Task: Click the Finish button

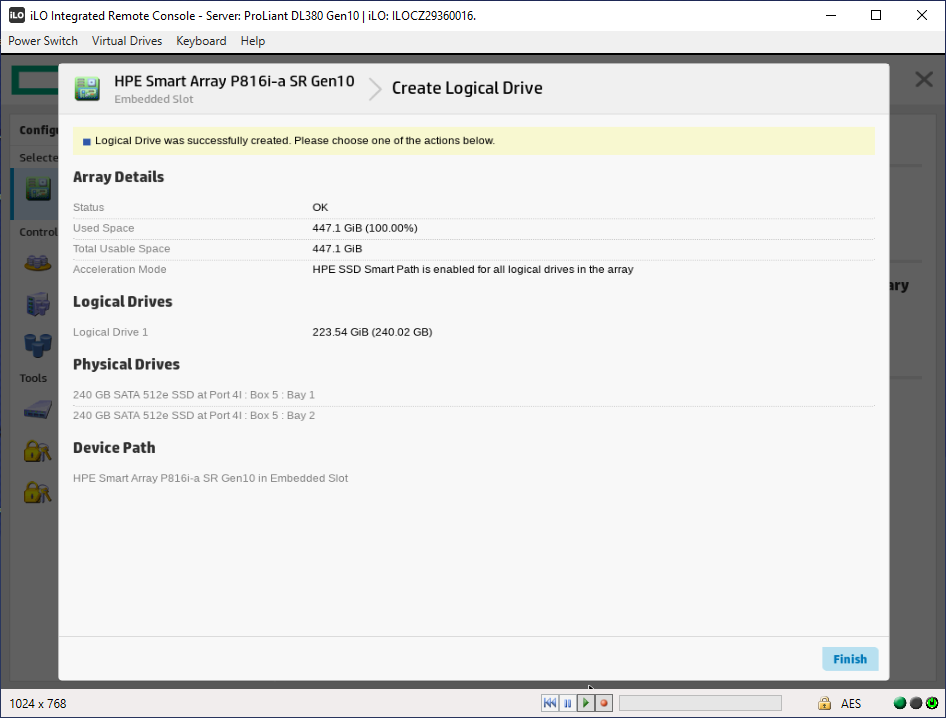Action: 849,659
